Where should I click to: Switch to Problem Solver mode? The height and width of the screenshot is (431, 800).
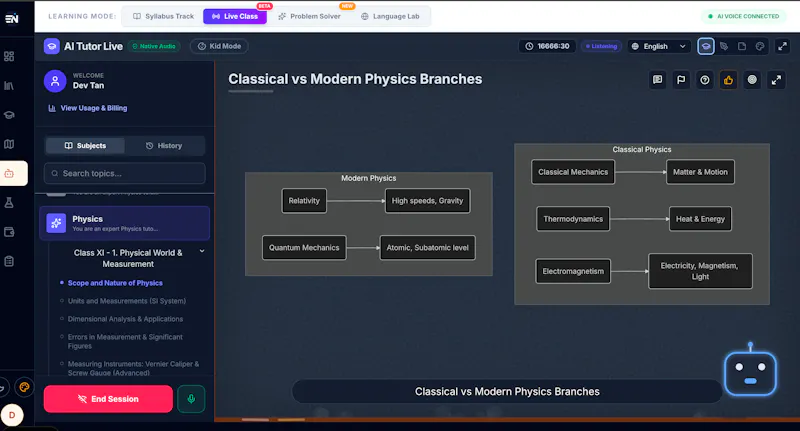tap(309, 16)
